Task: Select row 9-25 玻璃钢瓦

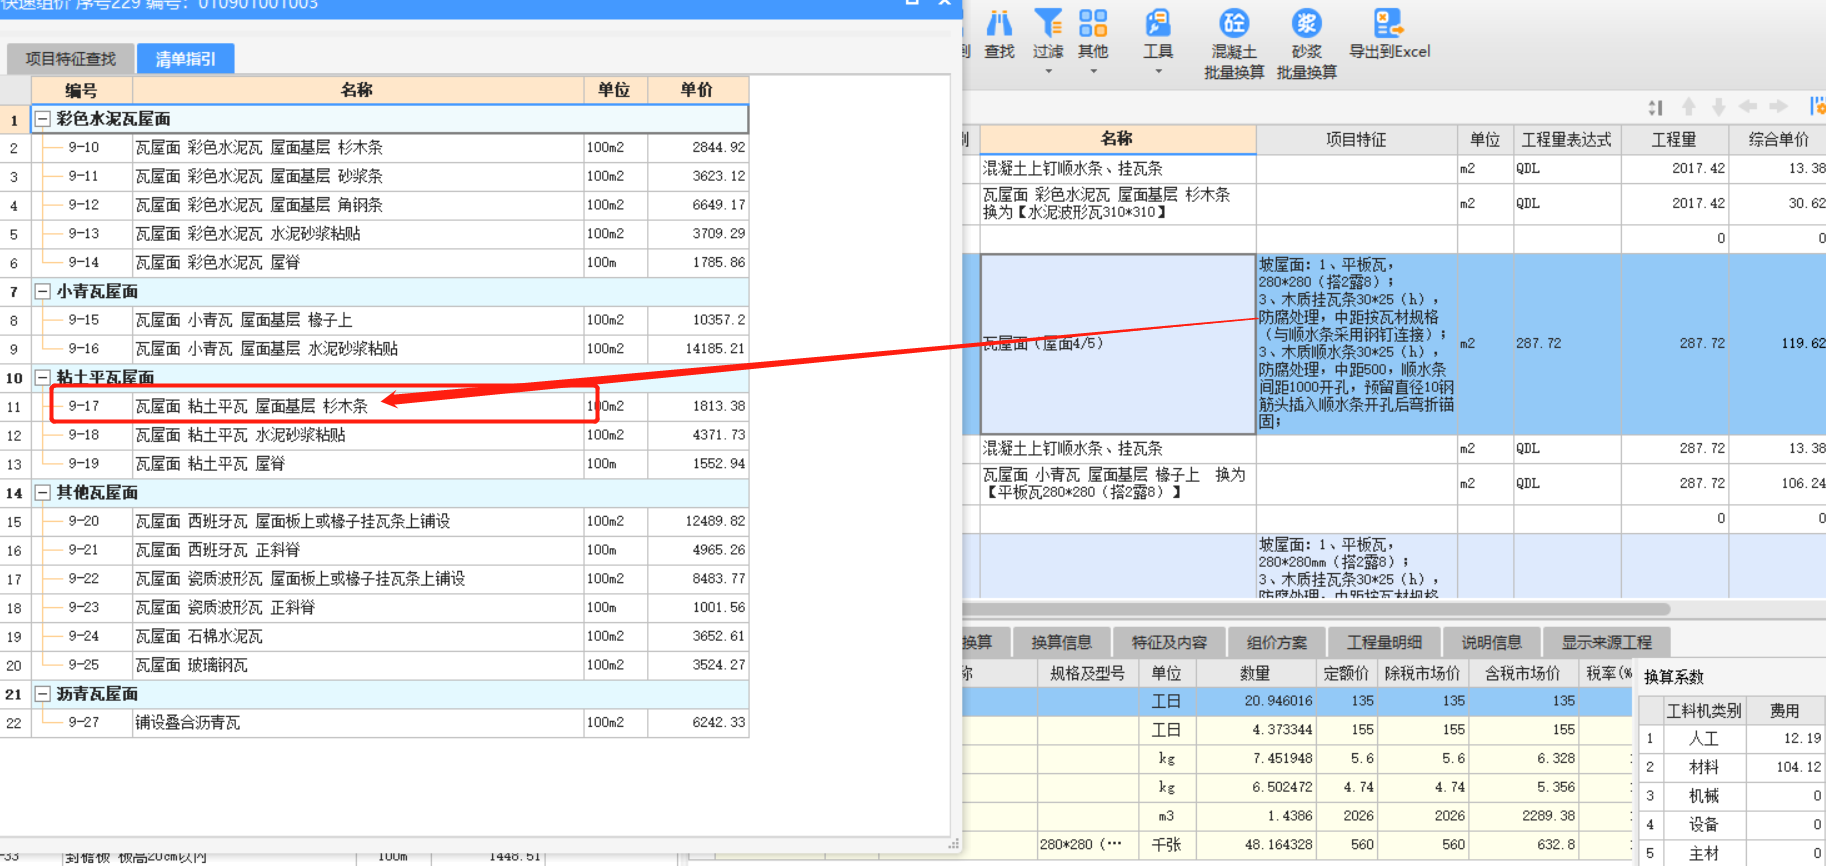Action: coord(390,666)
